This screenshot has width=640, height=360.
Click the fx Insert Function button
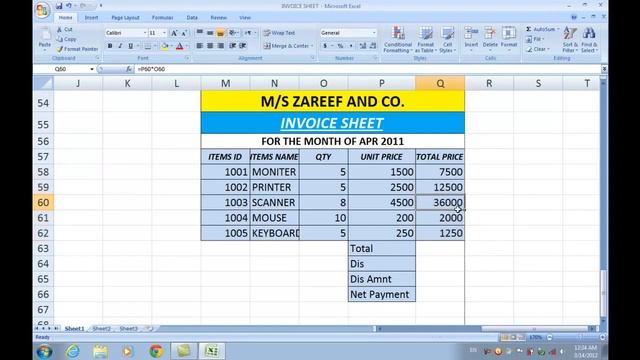[129, 69]
